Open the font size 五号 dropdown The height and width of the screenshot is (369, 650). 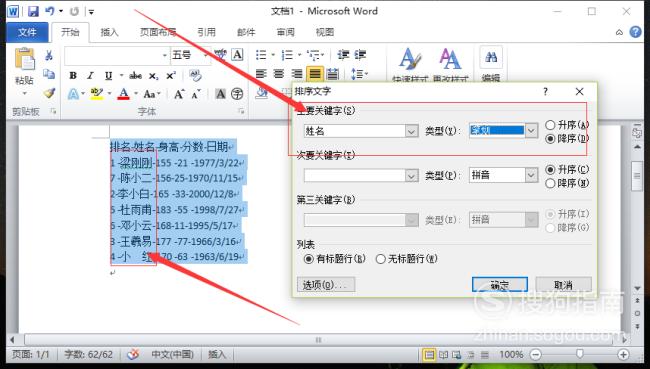pos(206,55)
